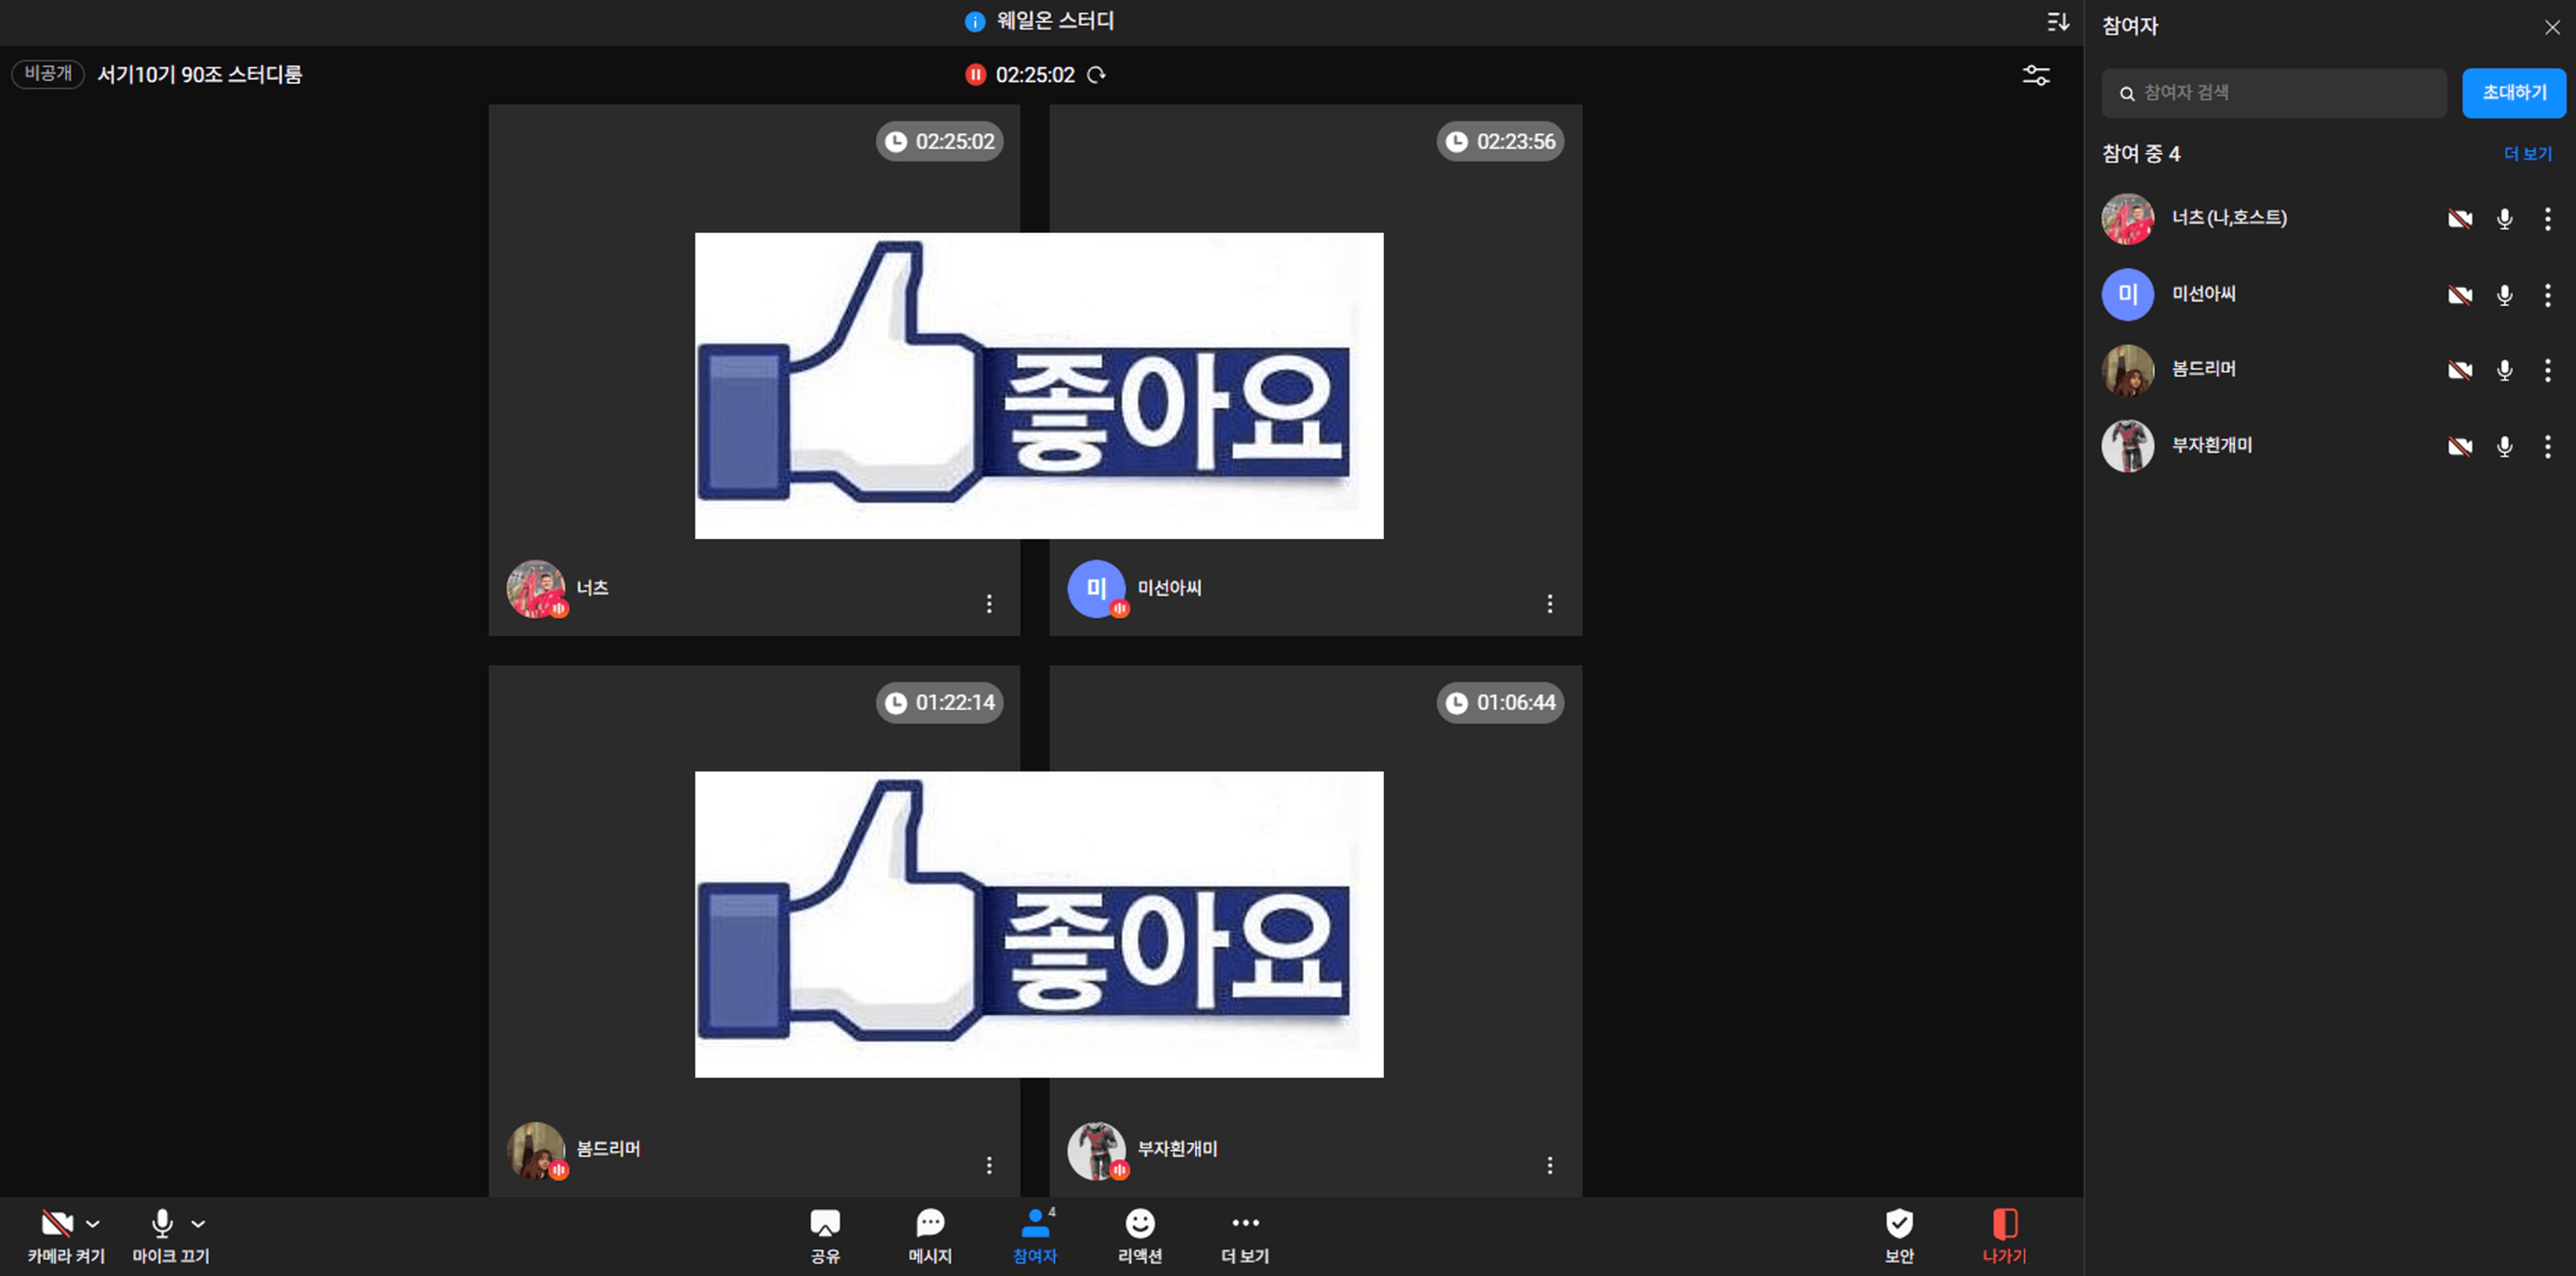Viewport: 2576px width, 1276px height.
Task: Click 부자흰개미 avatar on video tile
Action: pyautogui.click(x=1097, y=1150)
